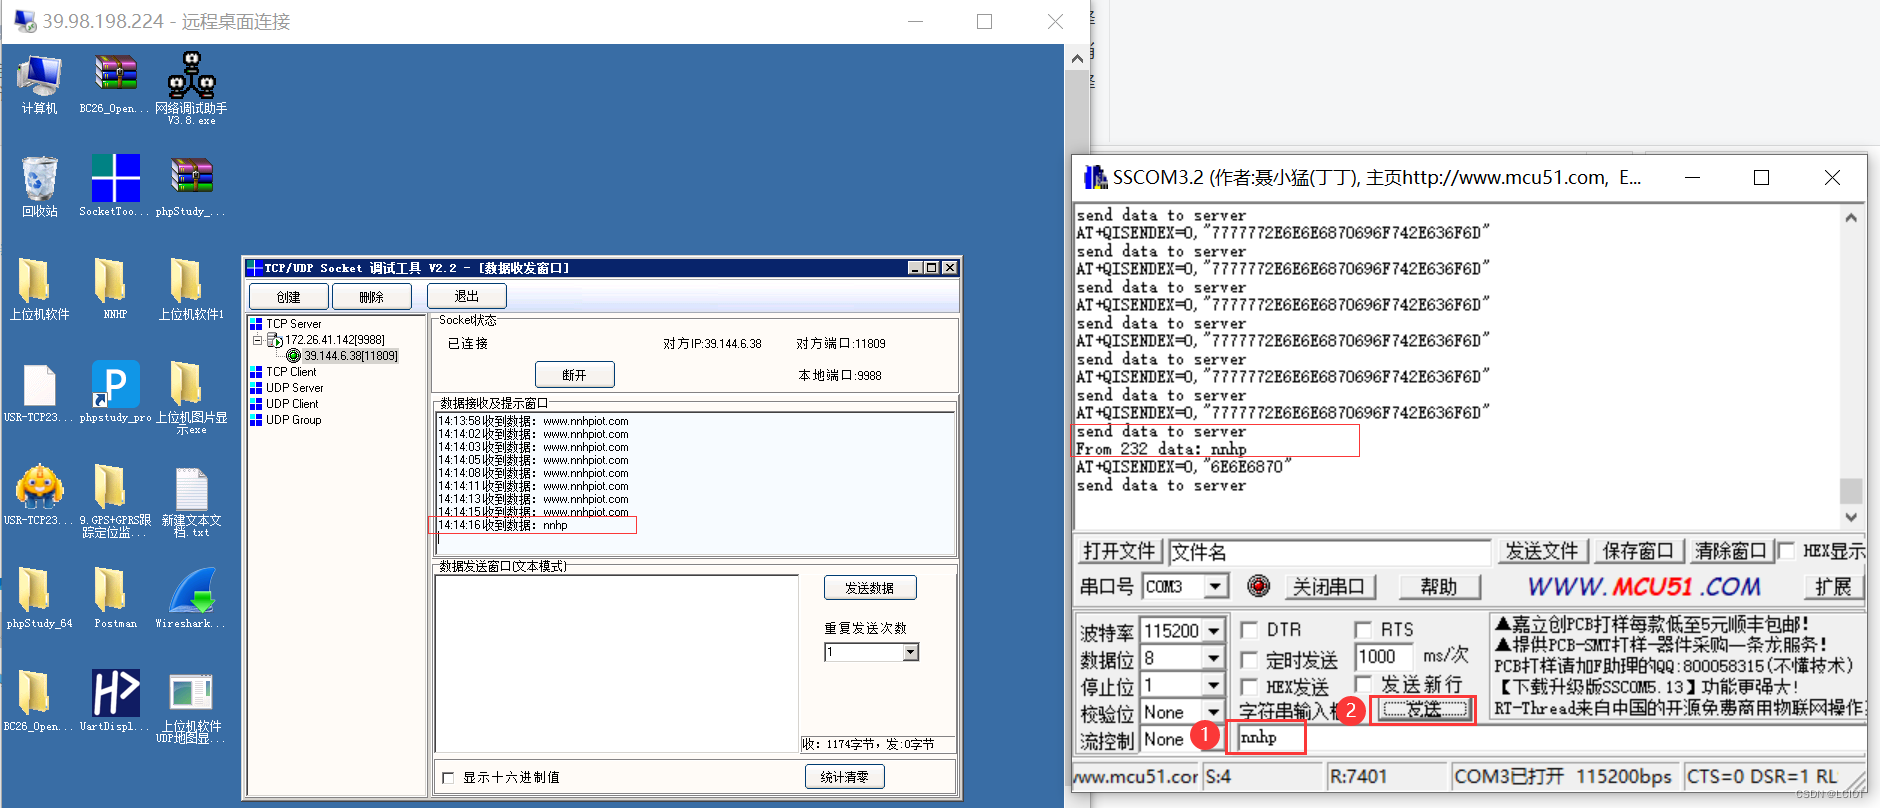Viewport: 1880px width, 808px height.
Task: Enable HEX发送 checkbox
Action: (1249, 687)
